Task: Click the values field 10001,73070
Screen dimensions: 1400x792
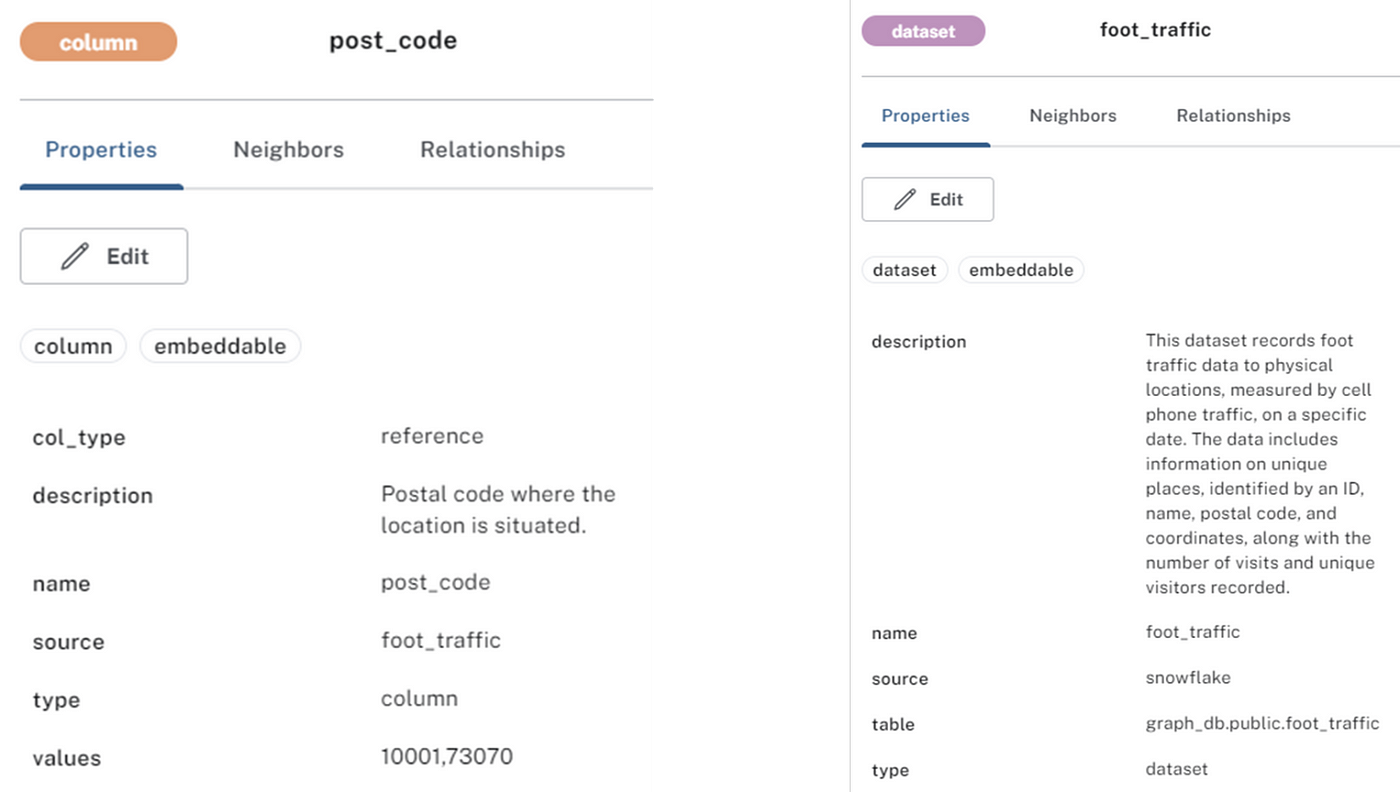Action: 447,756
